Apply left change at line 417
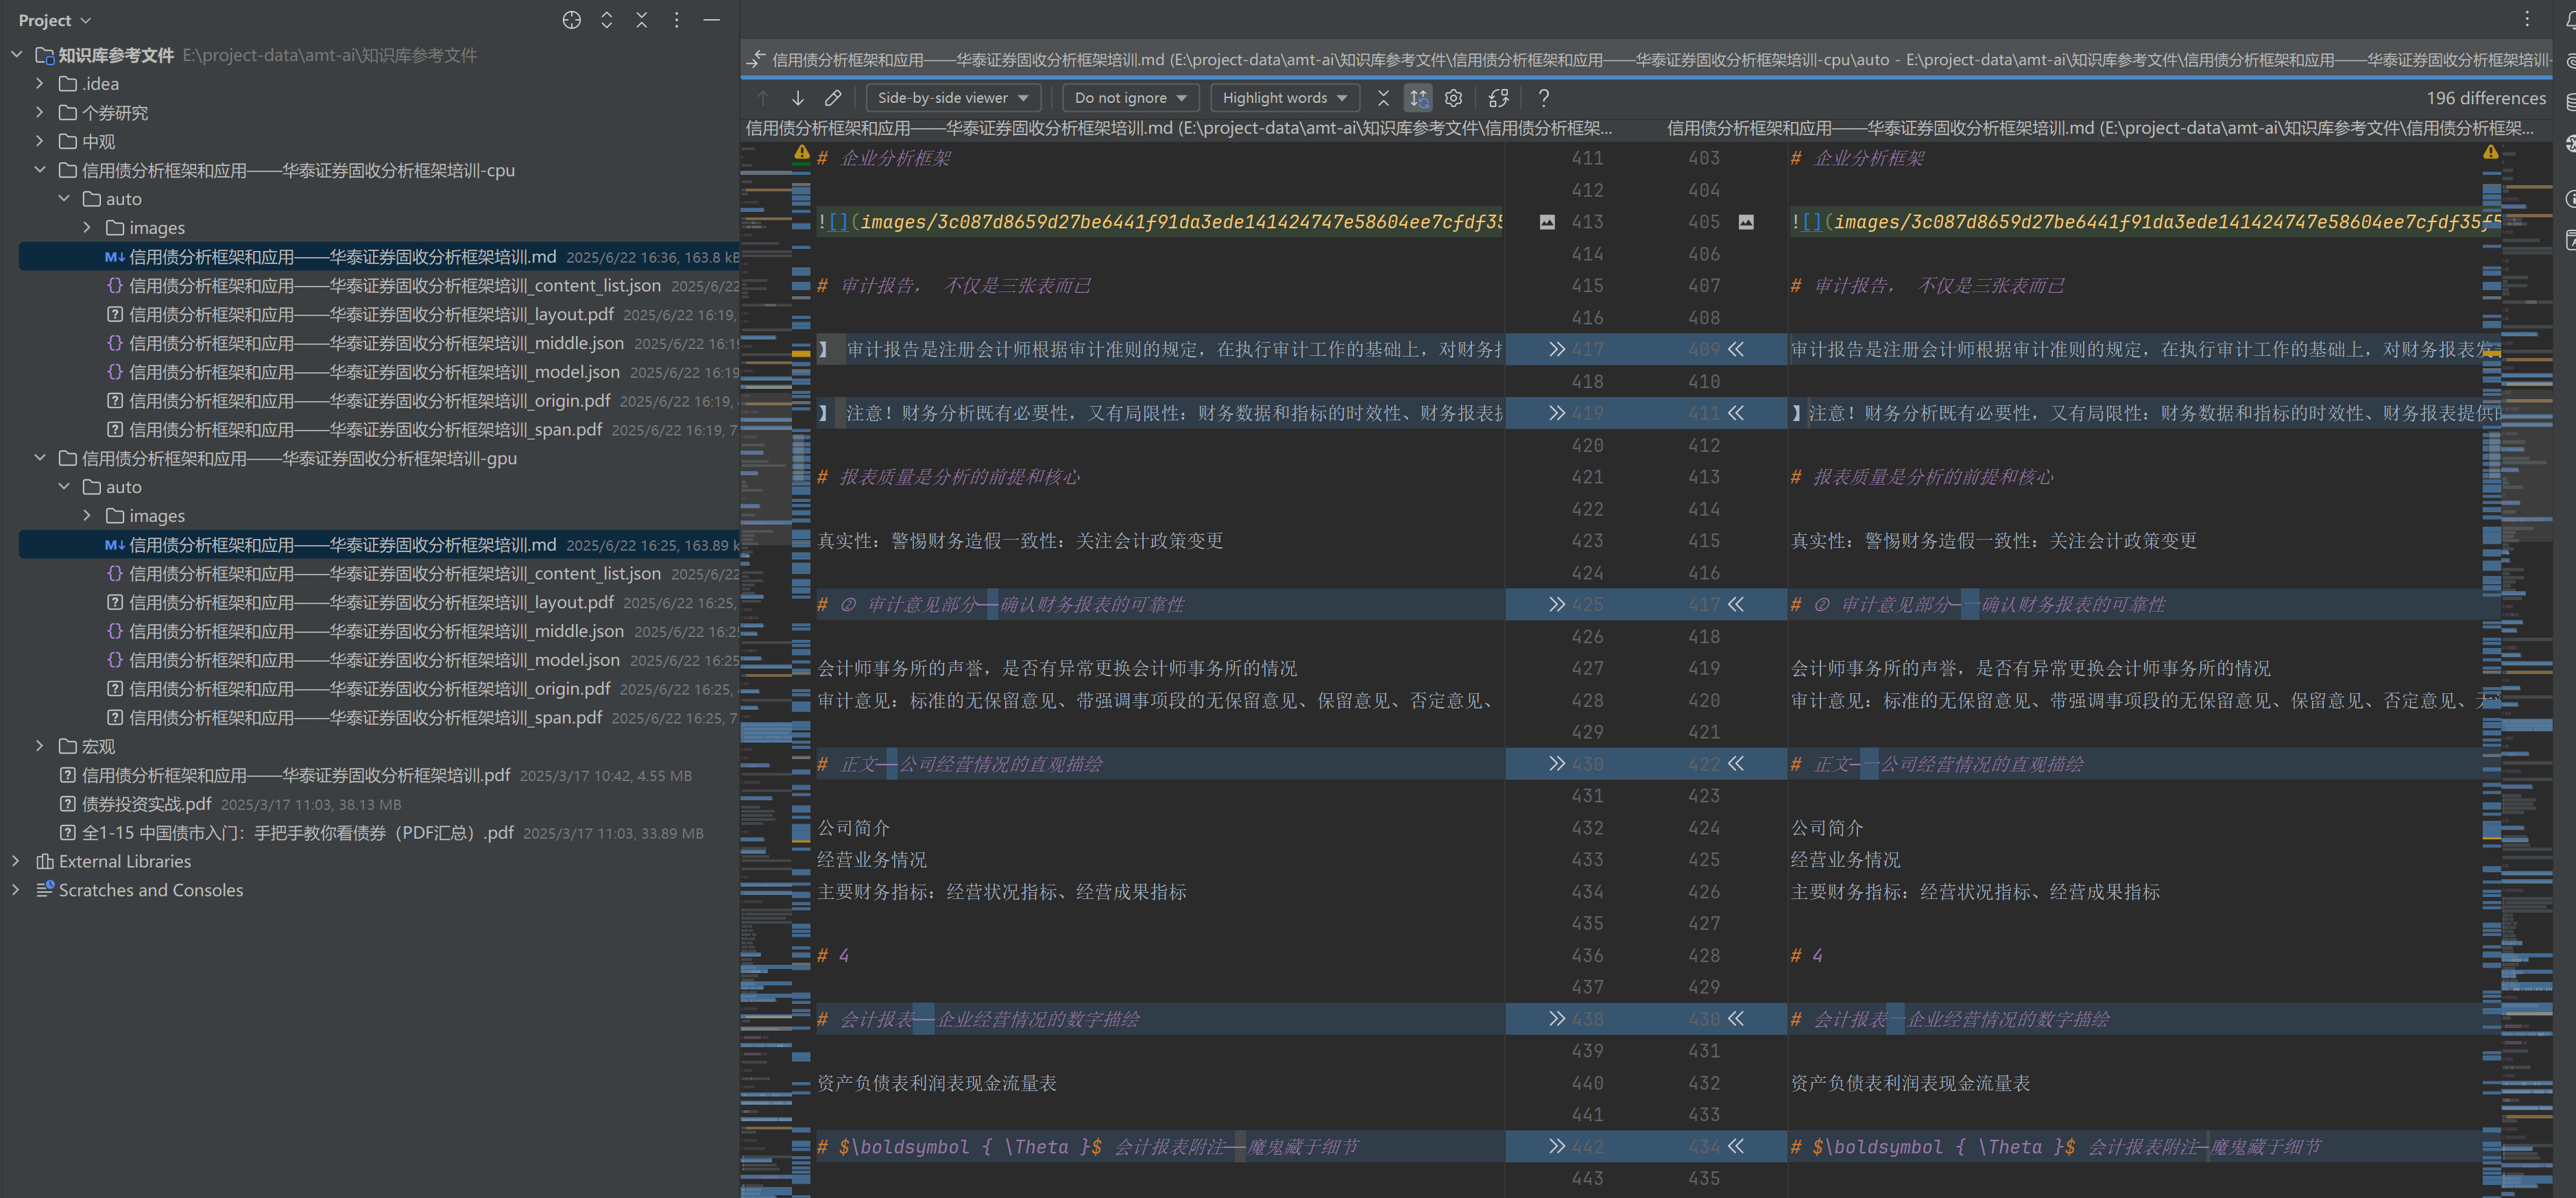The width and height of the screenshot is (2576, 1198). coord(1556,349)
